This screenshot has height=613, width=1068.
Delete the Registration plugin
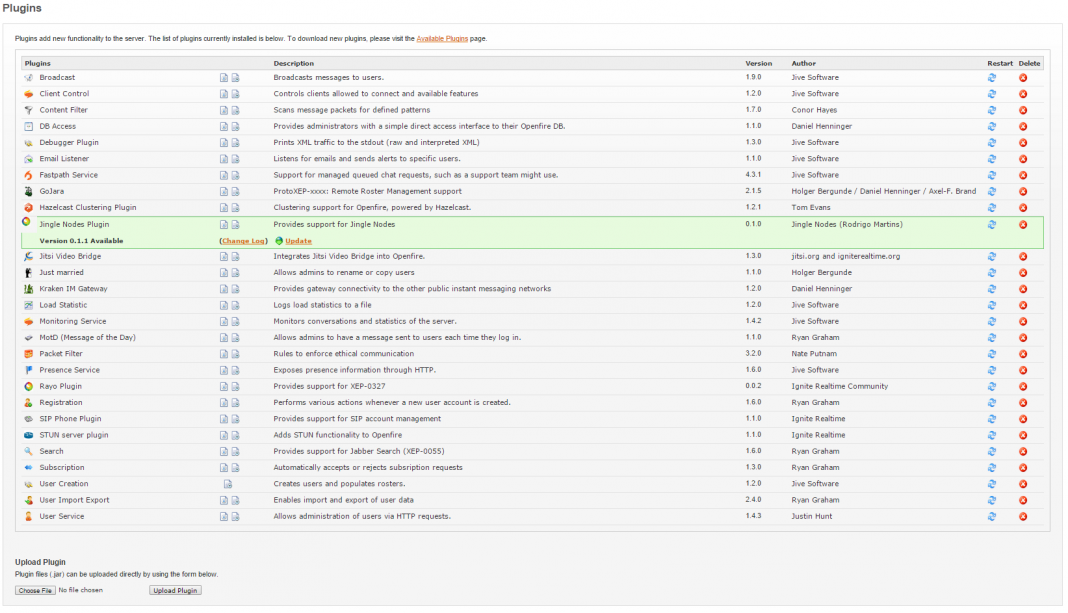(1023, 403)
